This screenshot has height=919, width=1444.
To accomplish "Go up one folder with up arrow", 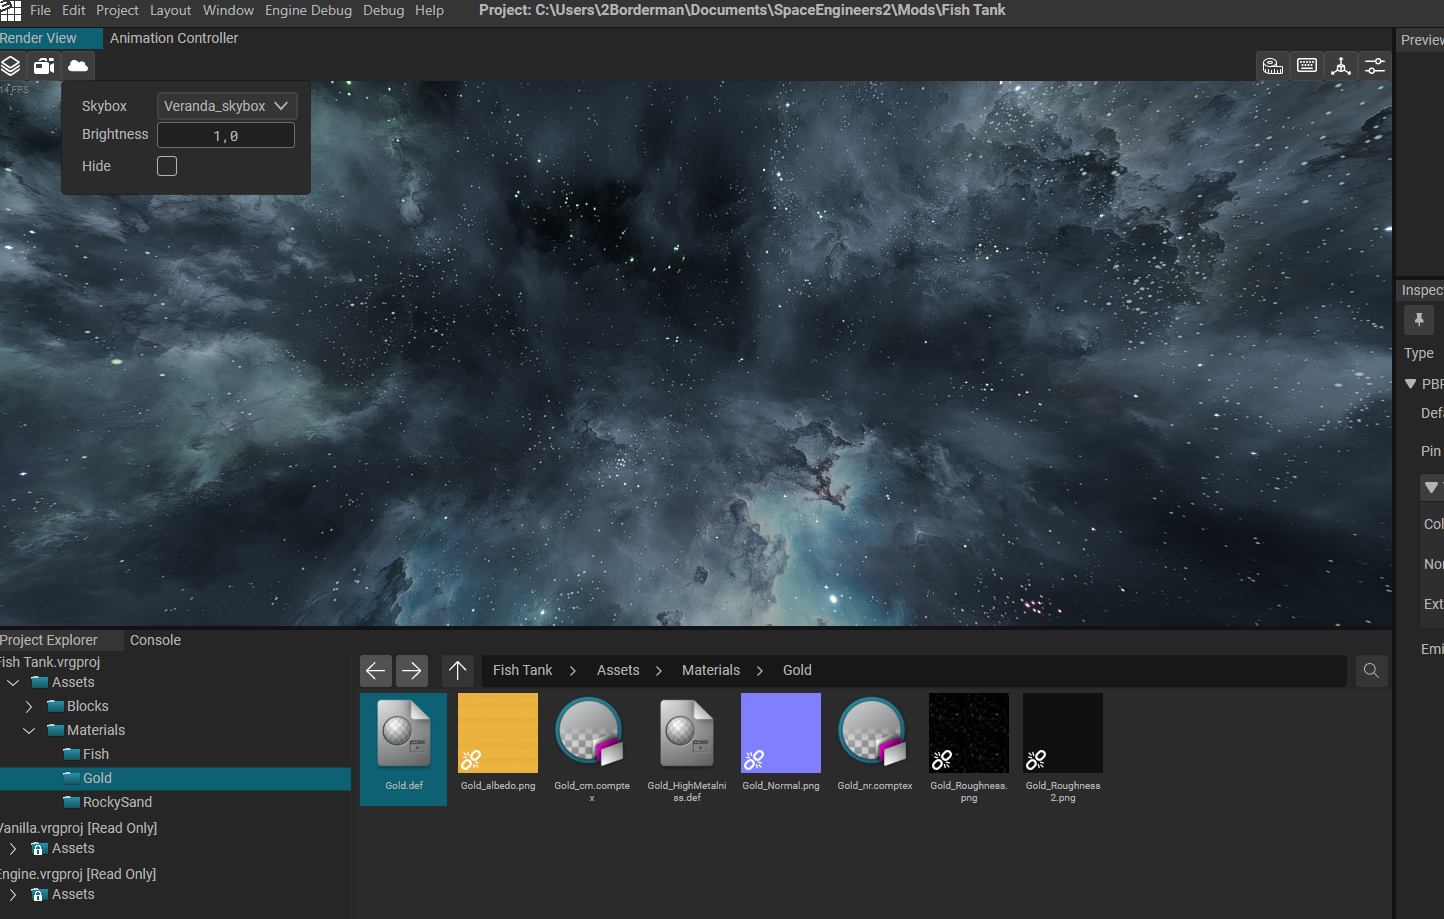I will (458, 670).
